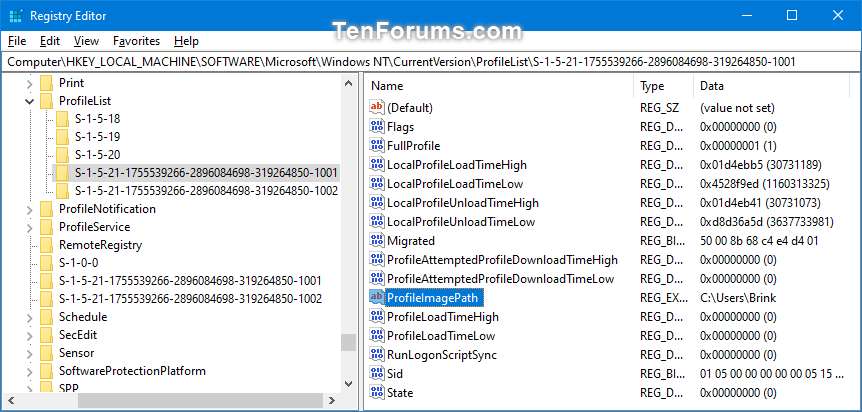862x412 pixels.
Task: Select the ProfileList subkey ending in -1002
Action: pos(206,191)
